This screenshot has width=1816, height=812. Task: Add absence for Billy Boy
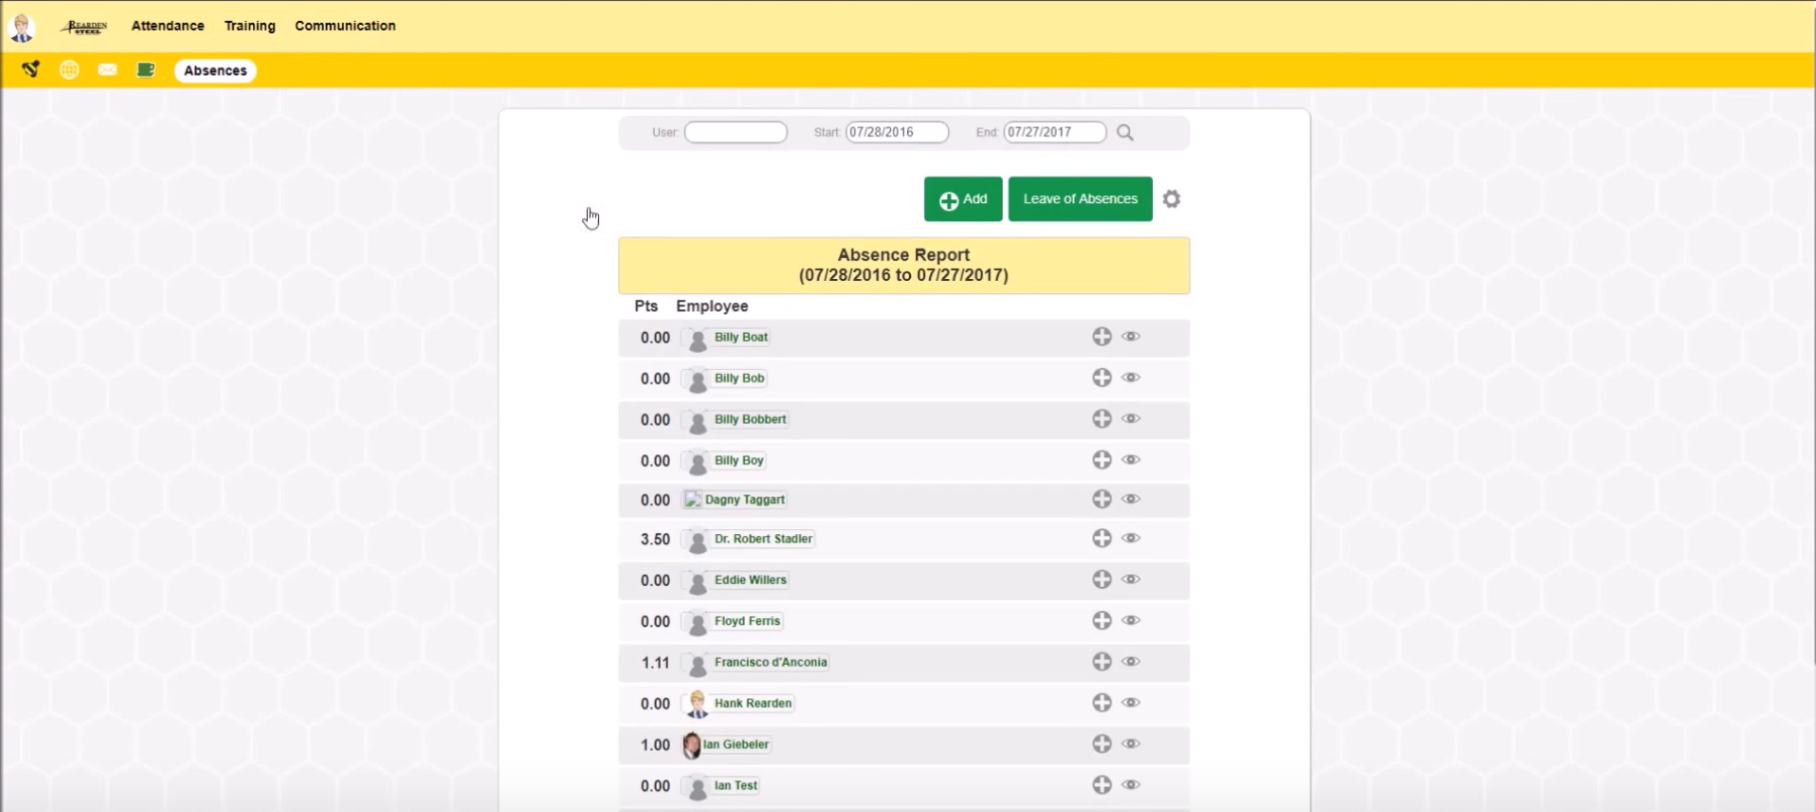[1102, 460]
